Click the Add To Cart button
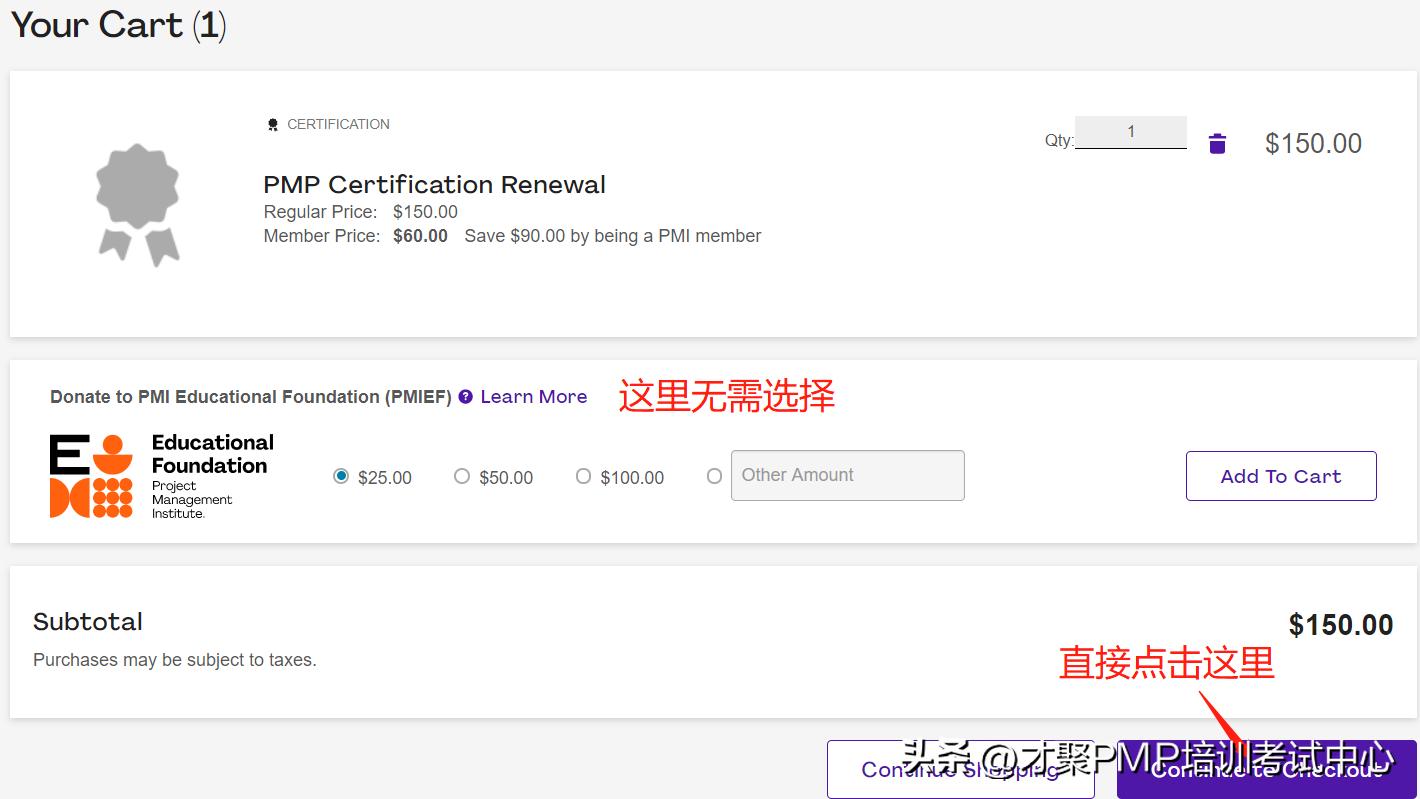Image resolution: width=1420 pixels, height=799 pixels. pyautogui.click(x=1281, y=476)
